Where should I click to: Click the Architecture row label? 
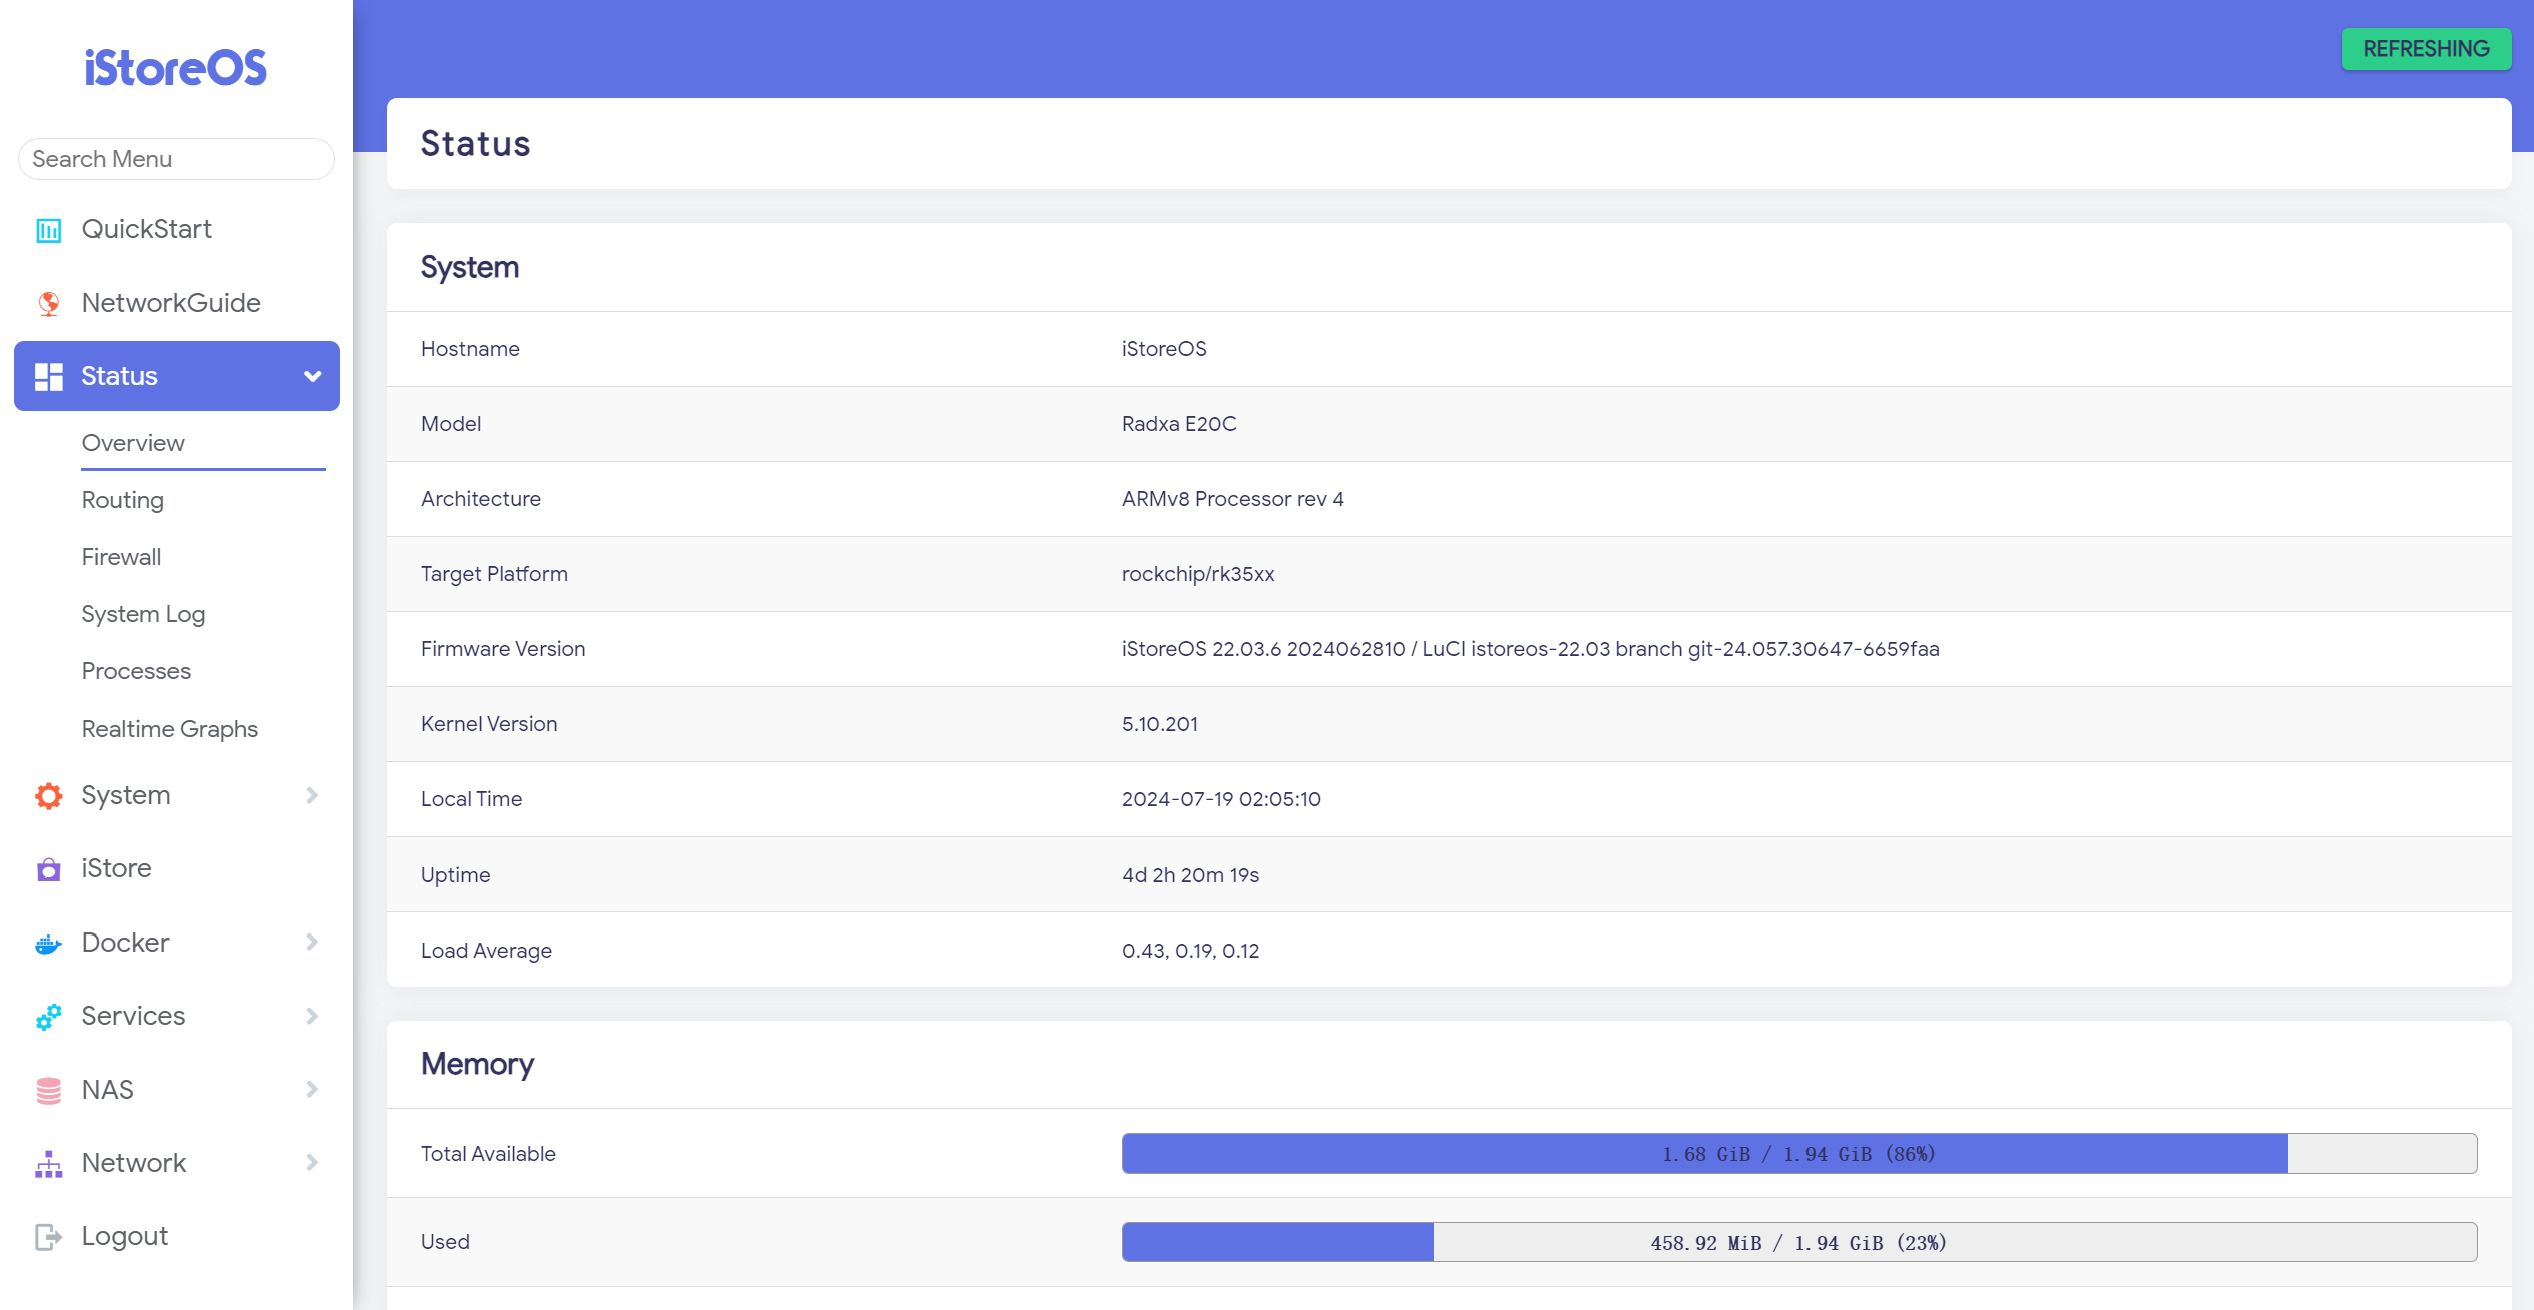point(481,499)
